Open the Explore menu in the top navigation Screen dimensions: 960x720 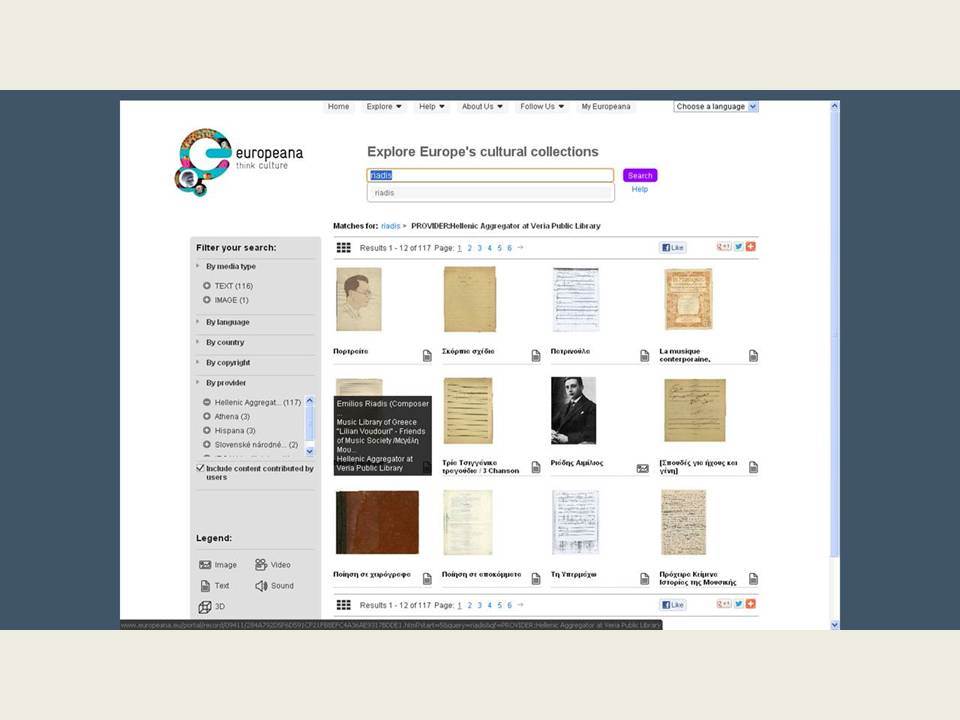384,107
